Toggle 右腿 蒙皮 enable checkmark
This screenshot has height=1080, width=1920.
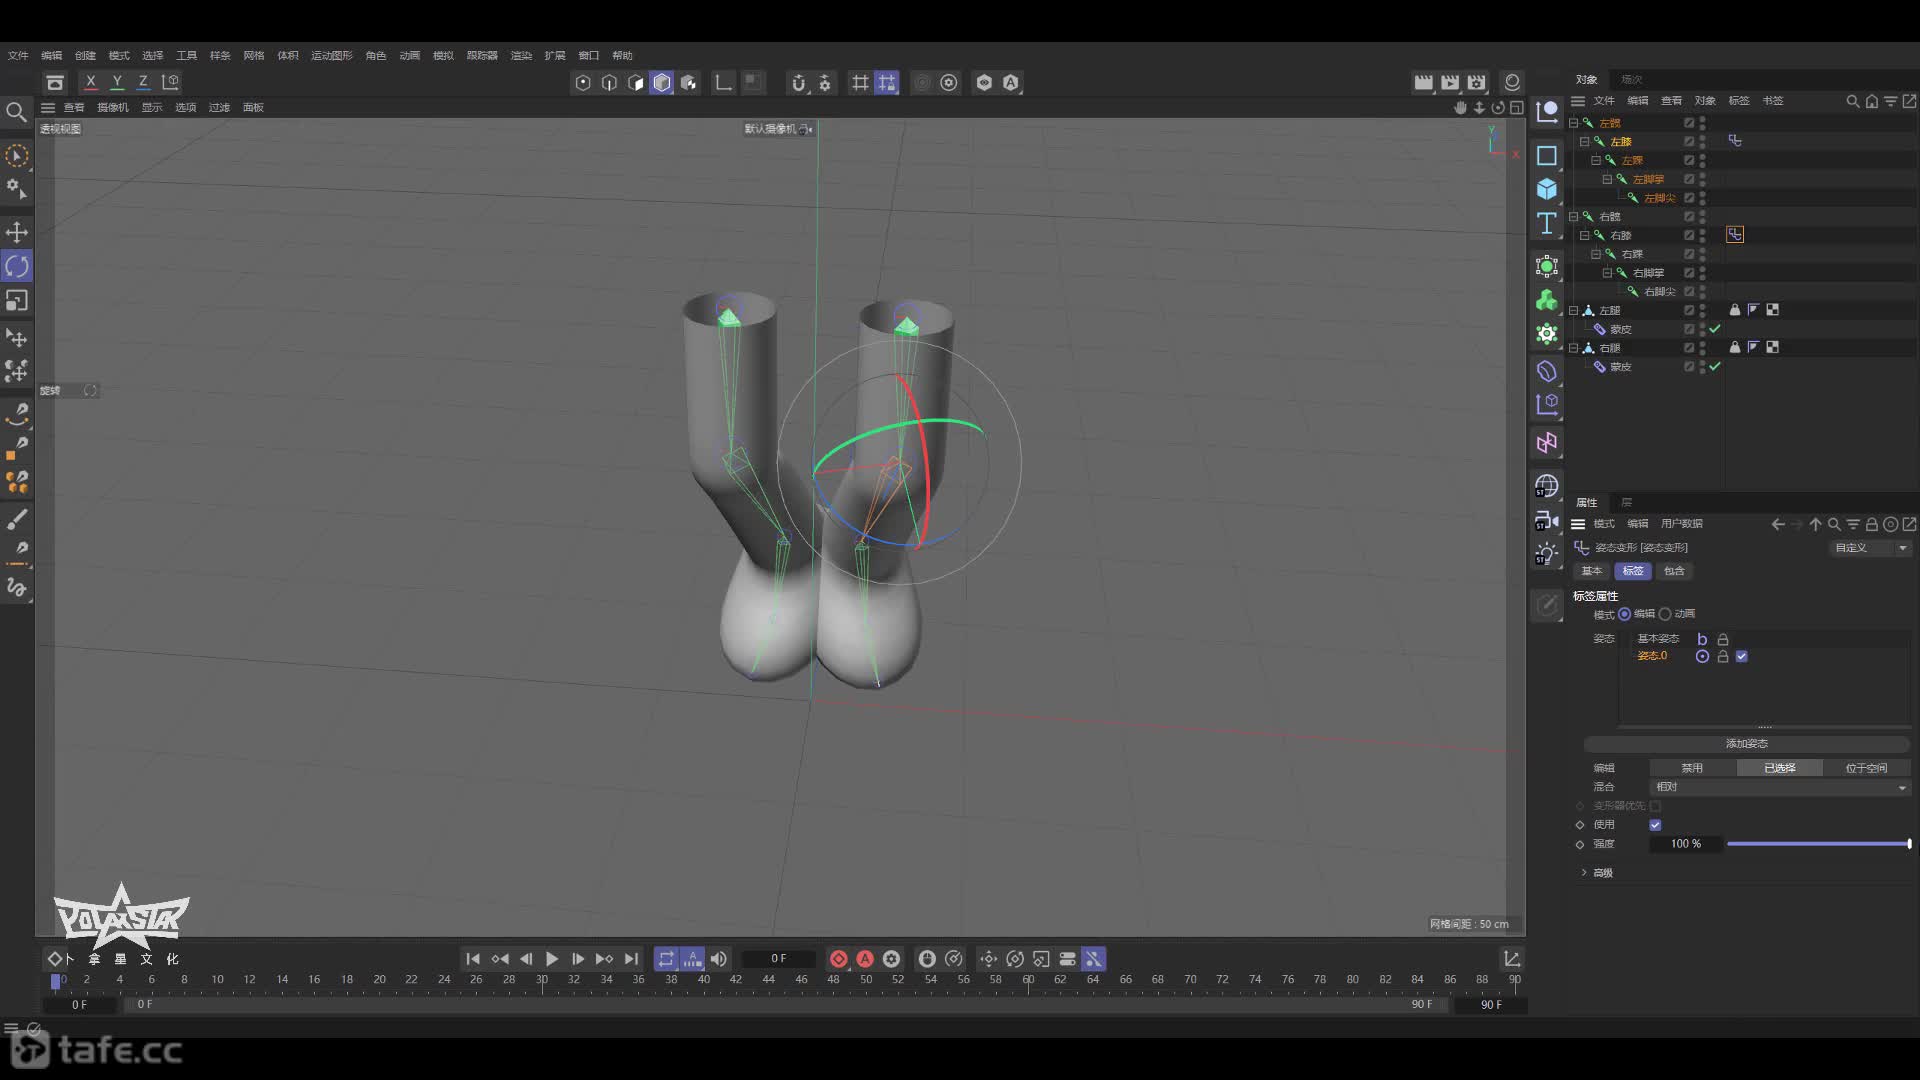coord(1715,367)
